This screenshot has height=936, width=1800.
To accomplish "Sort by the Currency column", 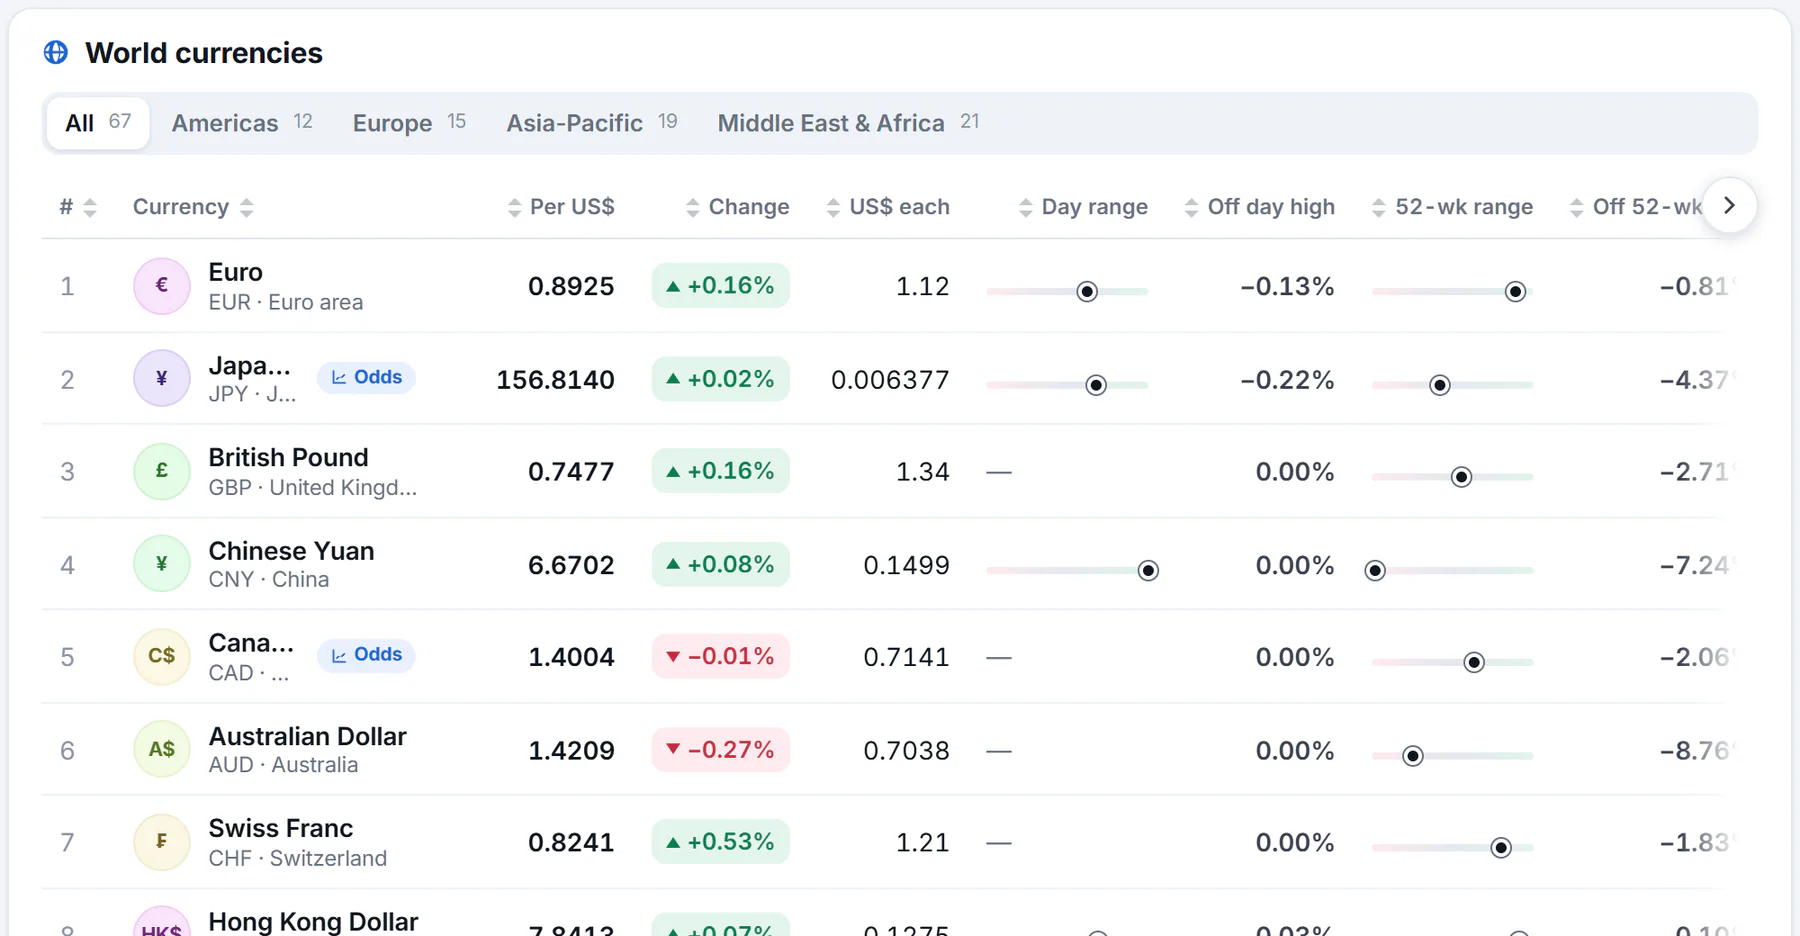I will [x=193, y=207].
